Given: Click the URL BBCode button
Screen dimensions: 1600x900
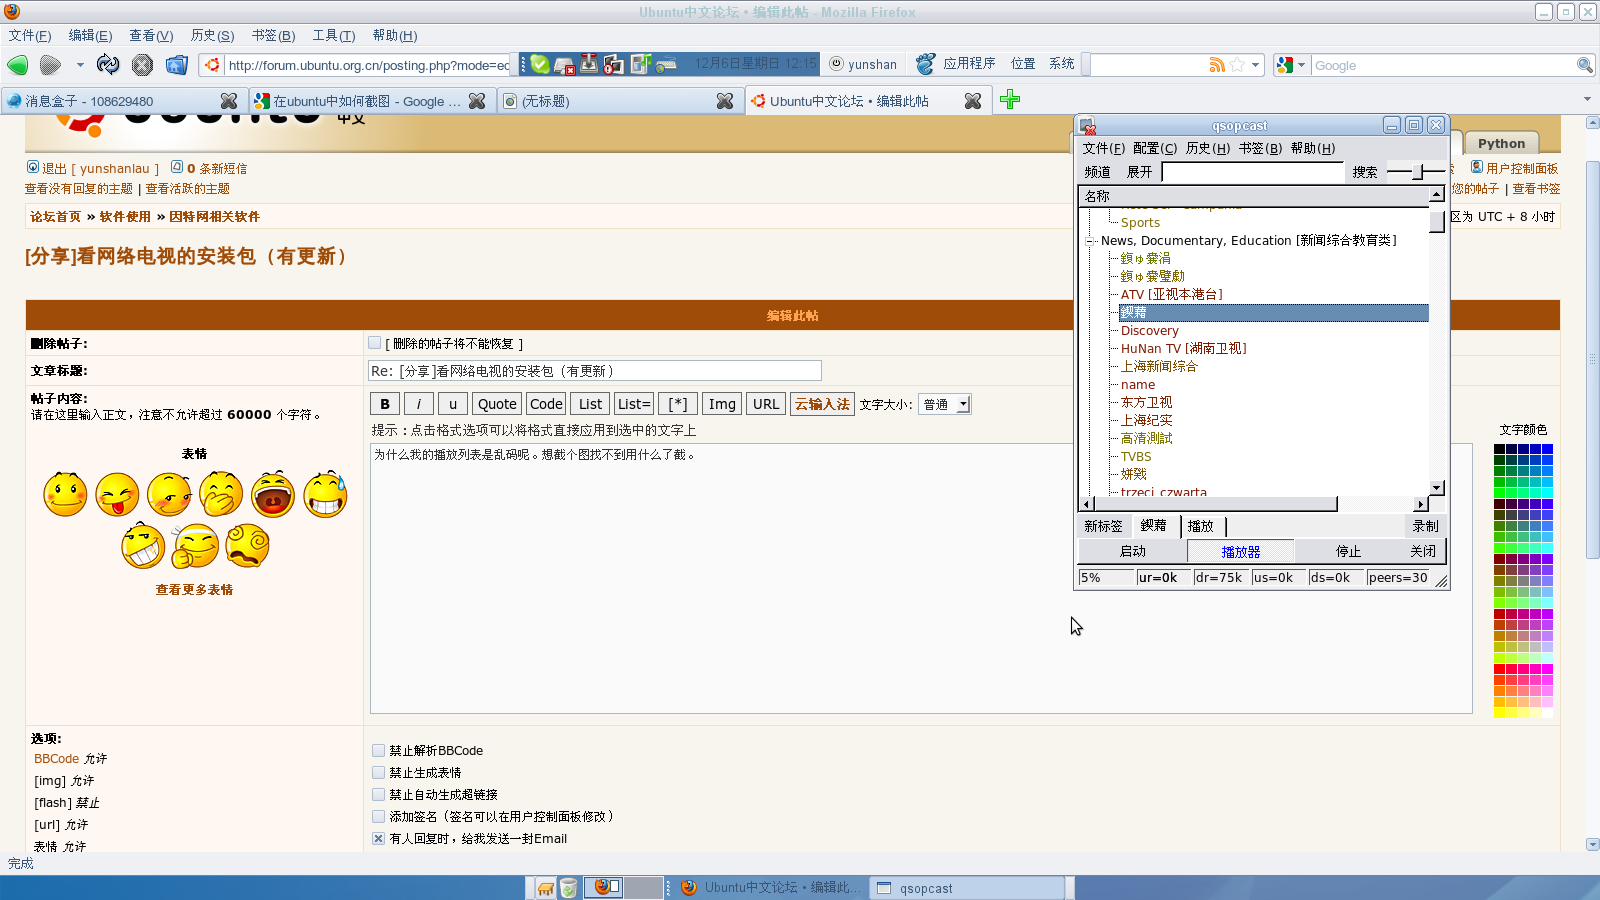Looking at the screenshot, I should 766,404.
